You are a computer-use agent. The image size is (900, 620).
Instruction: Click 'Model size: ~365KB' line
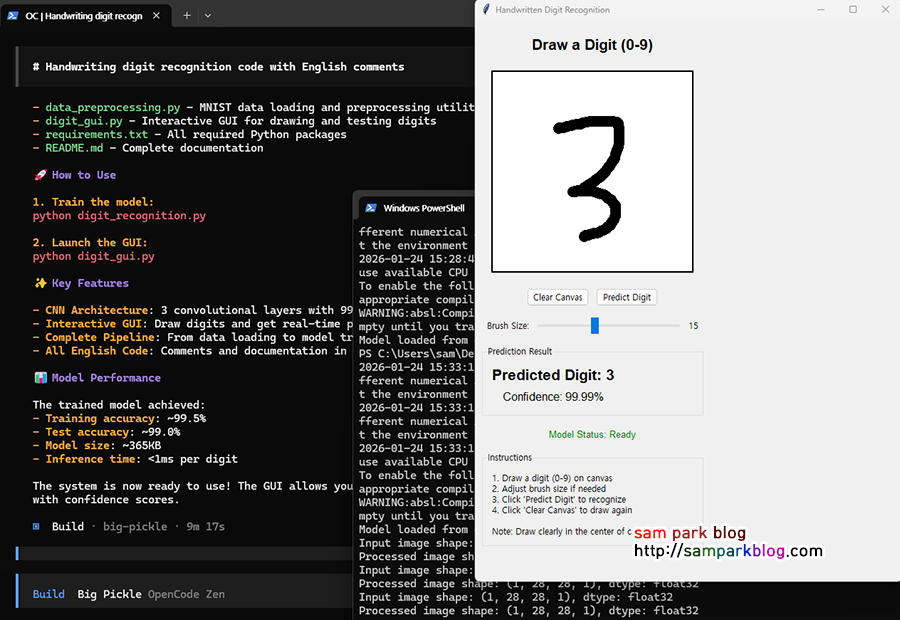[96, 445]
